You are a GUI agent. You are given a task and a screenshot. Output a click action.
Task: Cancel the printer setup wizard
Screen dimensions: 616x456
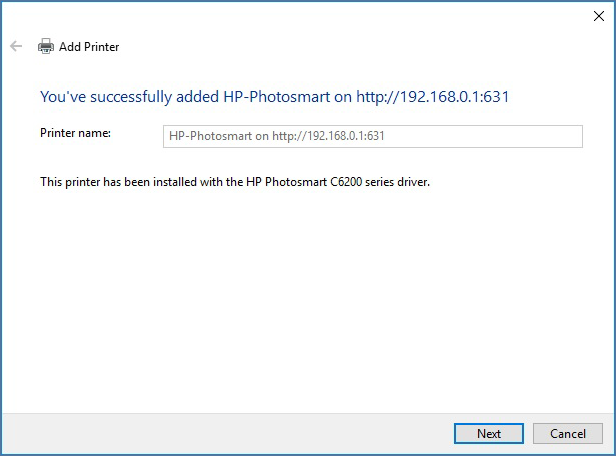click(x=567, y=433)
